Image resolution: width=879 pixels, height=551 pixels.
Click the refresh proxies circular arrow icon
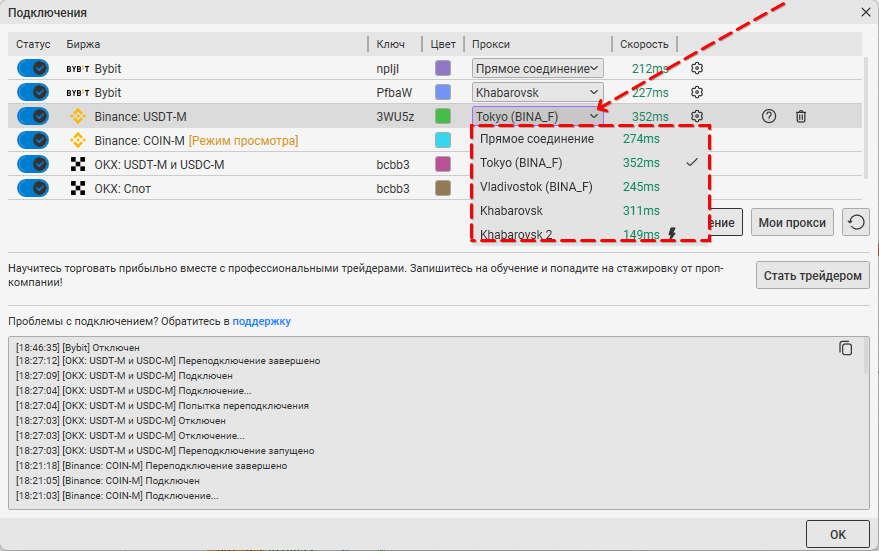[855, 222]
